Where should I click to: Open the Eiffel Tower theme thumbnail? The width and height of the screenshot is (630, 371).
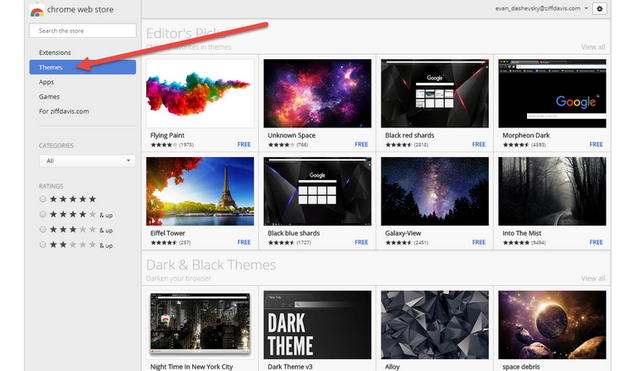pyautogui.click(x=200, y=191)
